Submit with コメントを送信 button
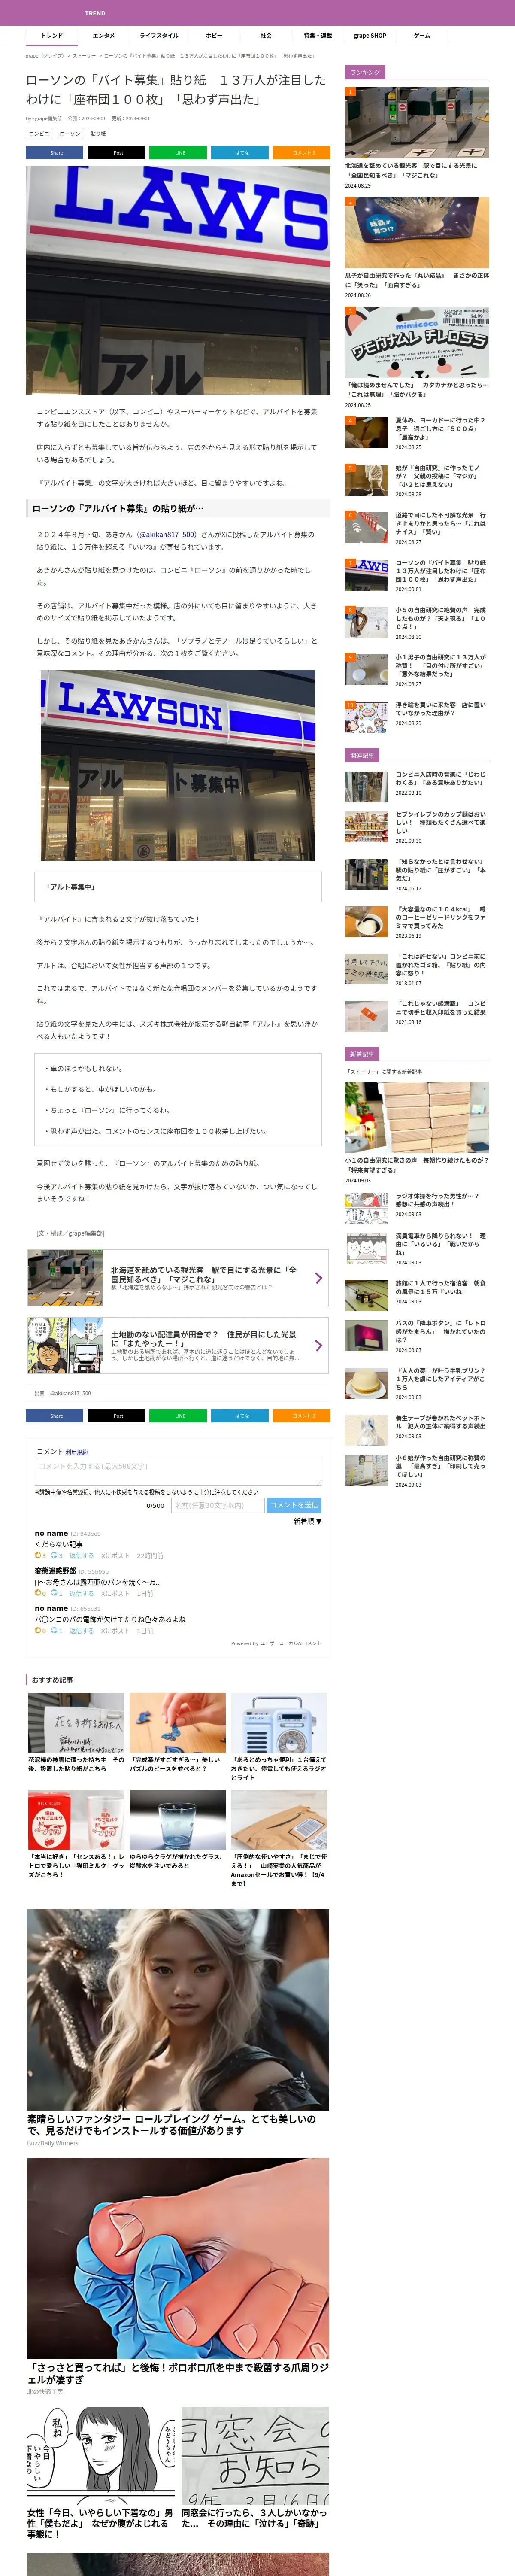 [294, 1505]
